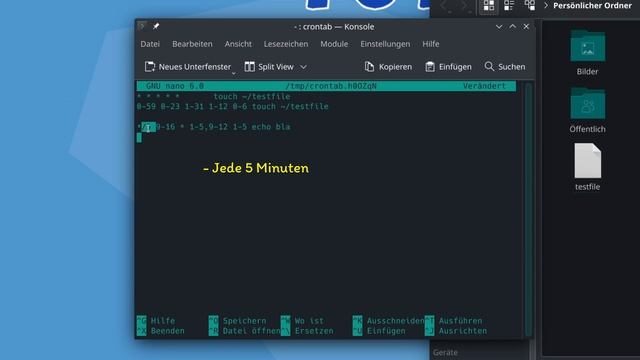The width and height of the screenshot is (640, 360).
Task: Click the '0-59 0-23 1-31' crontab line
Action: pyautogui.click(x=232, y=107)
